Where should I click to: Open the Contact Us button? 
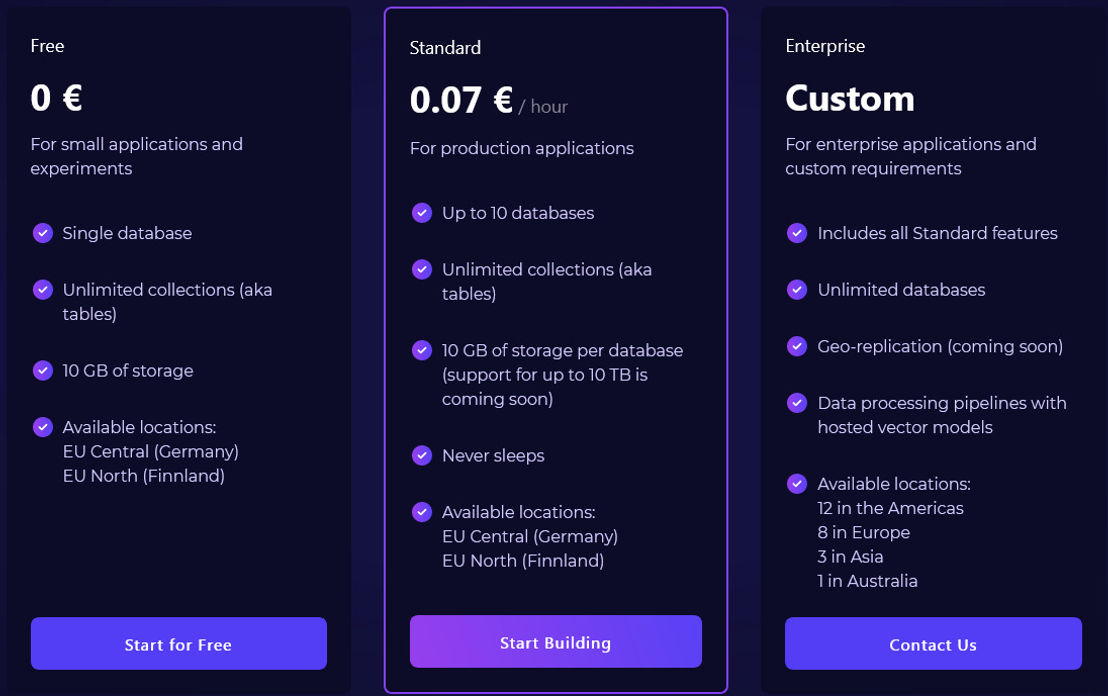(x=933, y=644)
